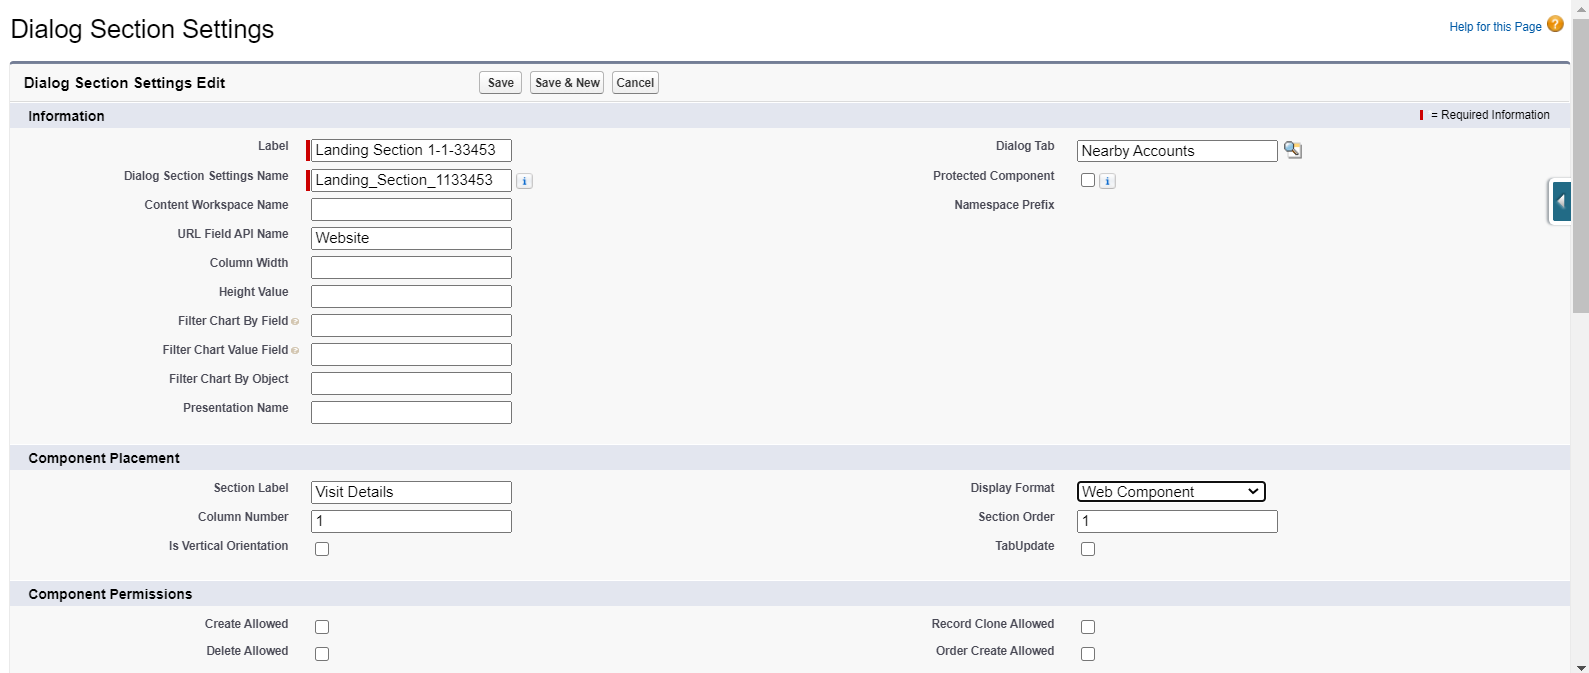Image resolution: width=1589 pixels, height=673 pixels.
Task: Enable Record Clone Allowed checkbox
Action: click(1088, 627)
